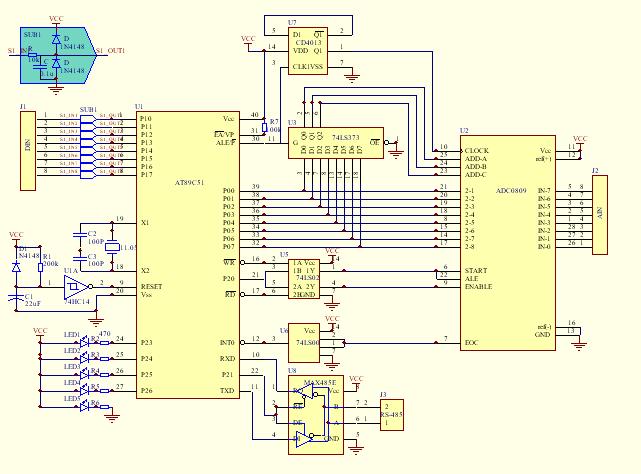This screenshot has width=641, height=474.
Task: Click the EA/VP pin label
Action: pyautogui.click(x=224, y=135)
